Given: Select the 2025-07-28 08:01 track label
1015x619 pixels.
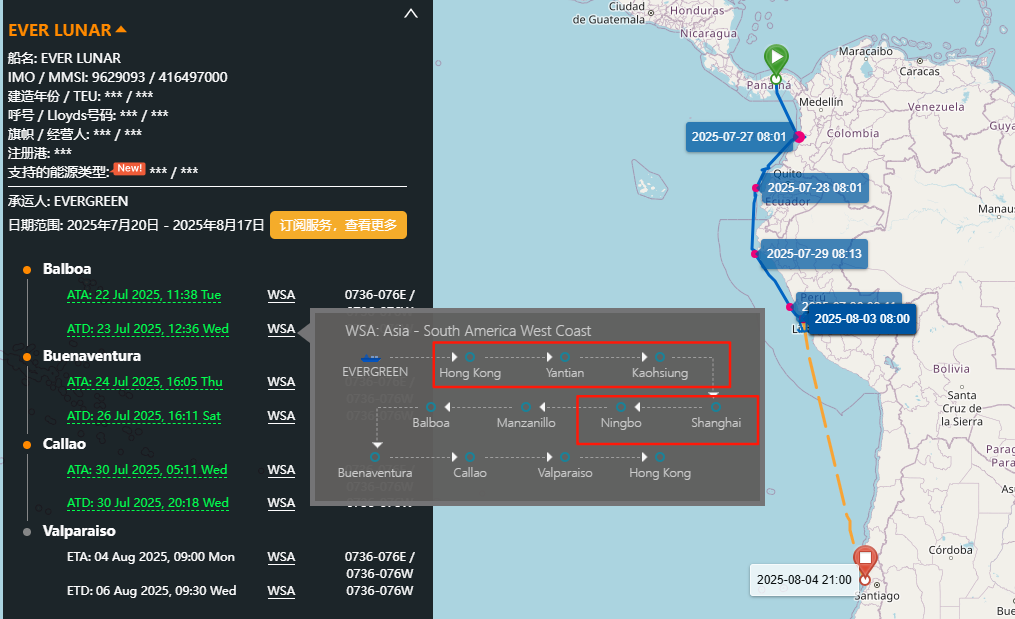Looking at the screenshot, I should tap(814, 188).
